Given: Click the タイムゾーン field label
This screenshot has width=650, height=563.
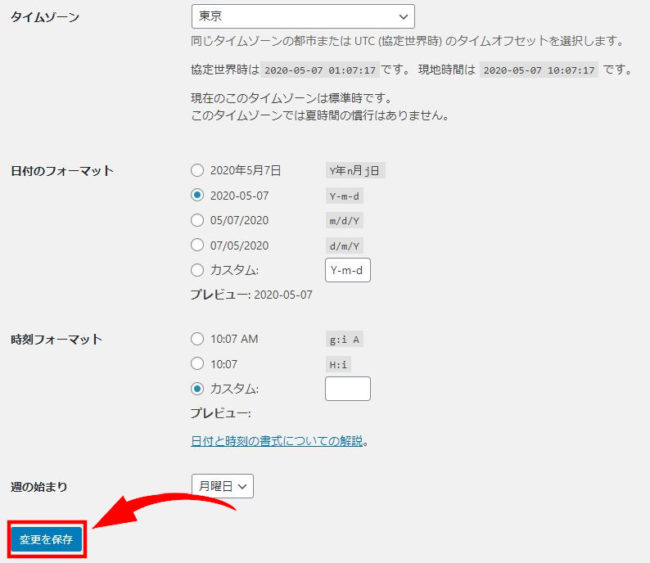Looking at the screenshot, I should pyautogui.click(x=45, y=18).
